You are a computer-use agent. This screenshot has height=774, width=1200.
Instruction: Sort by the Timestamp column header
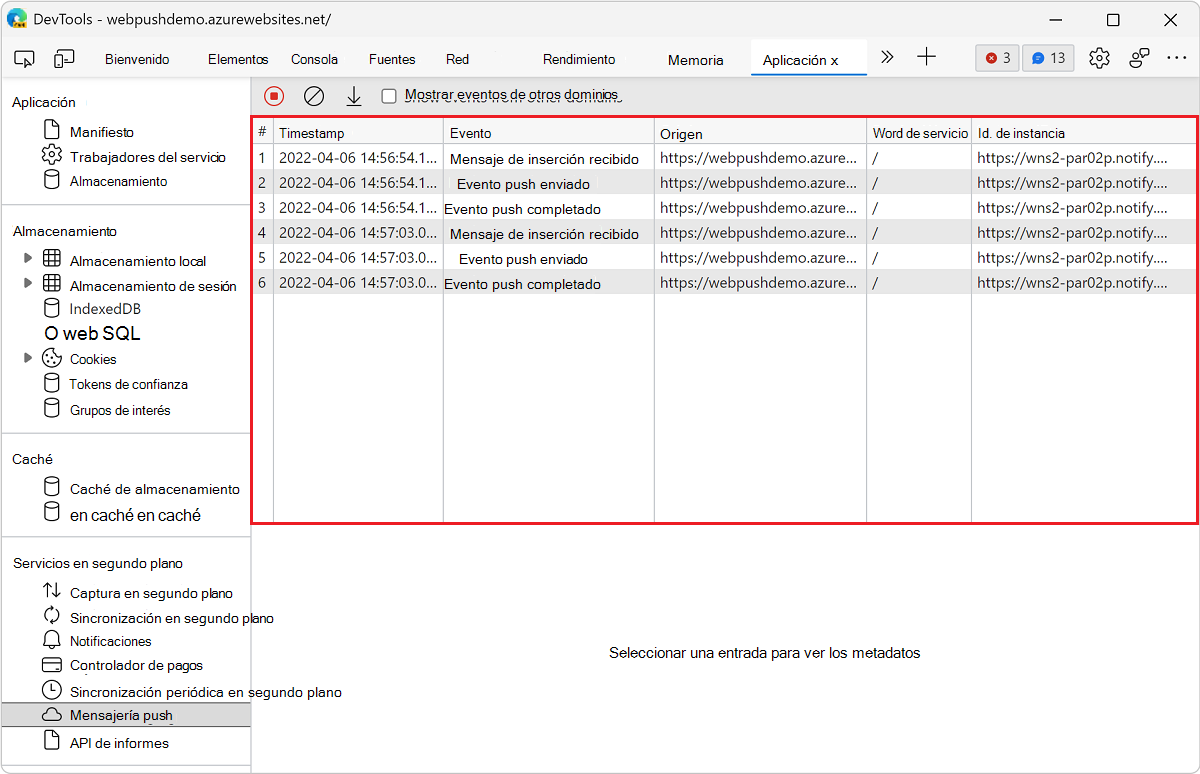pyautogui.click(x=358, y=132)
